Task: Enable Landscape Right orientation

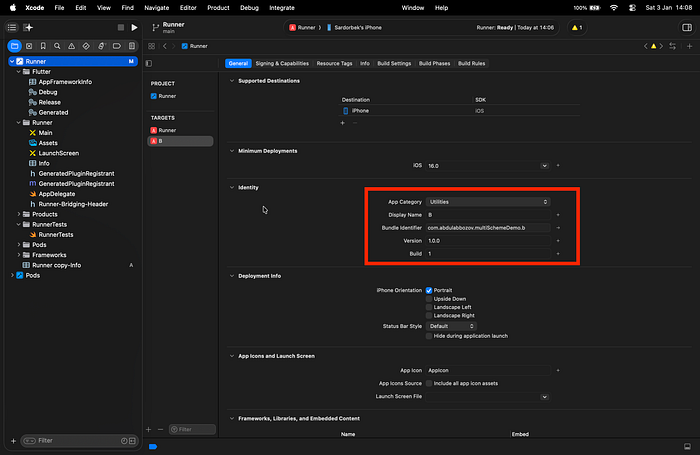Action: click(429, 316)
